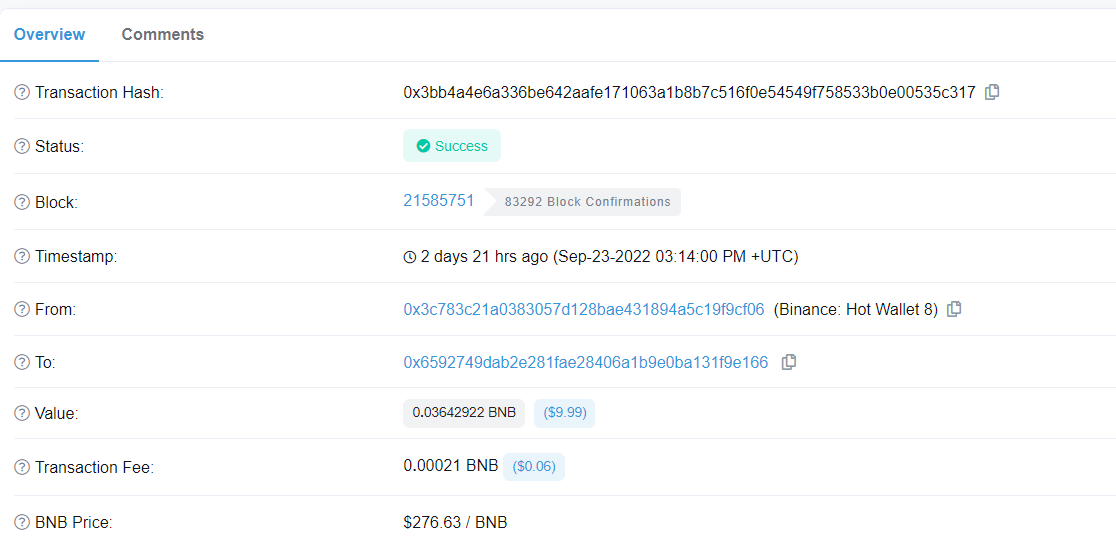
Task: Click the Status: label
Action: tap(60, 147)
